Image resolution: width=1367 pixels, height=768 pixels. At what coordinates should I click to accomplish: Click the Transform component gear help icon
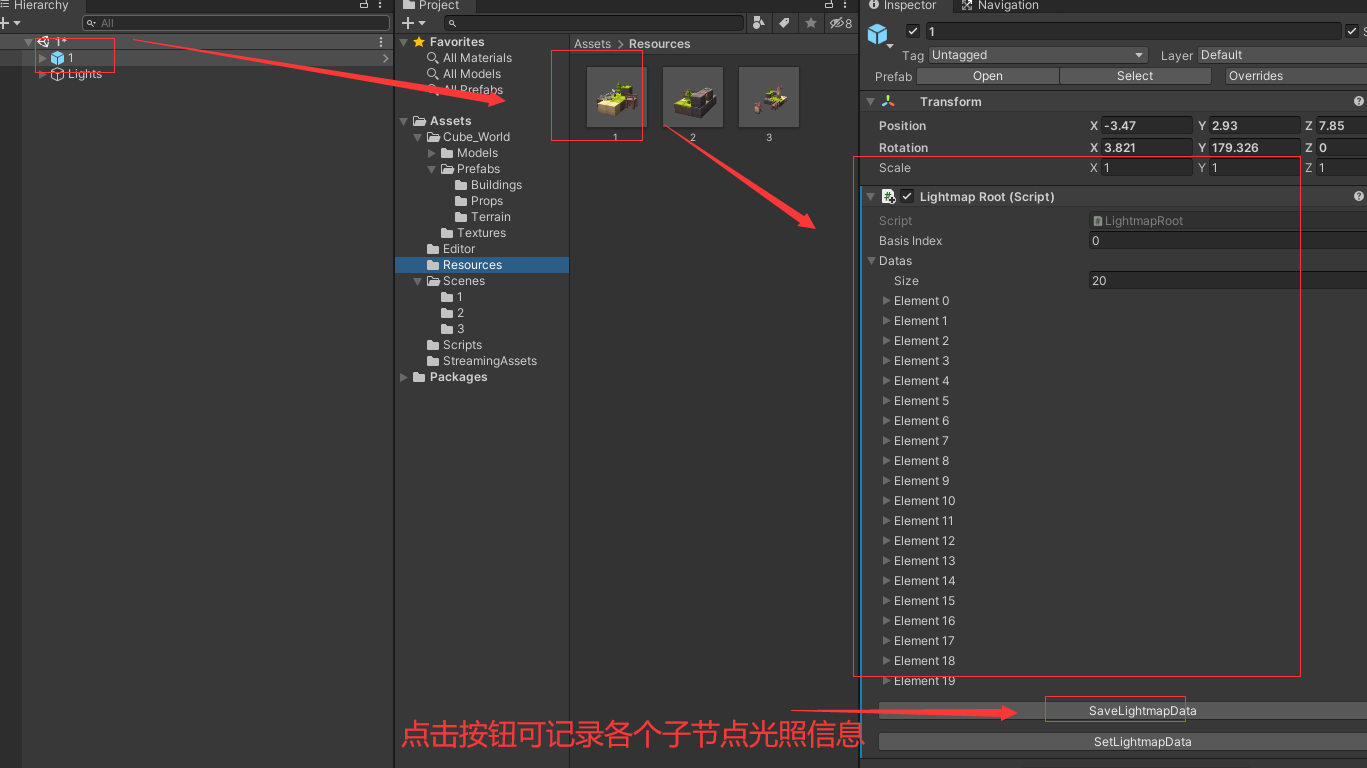[x=1358, y=101]
